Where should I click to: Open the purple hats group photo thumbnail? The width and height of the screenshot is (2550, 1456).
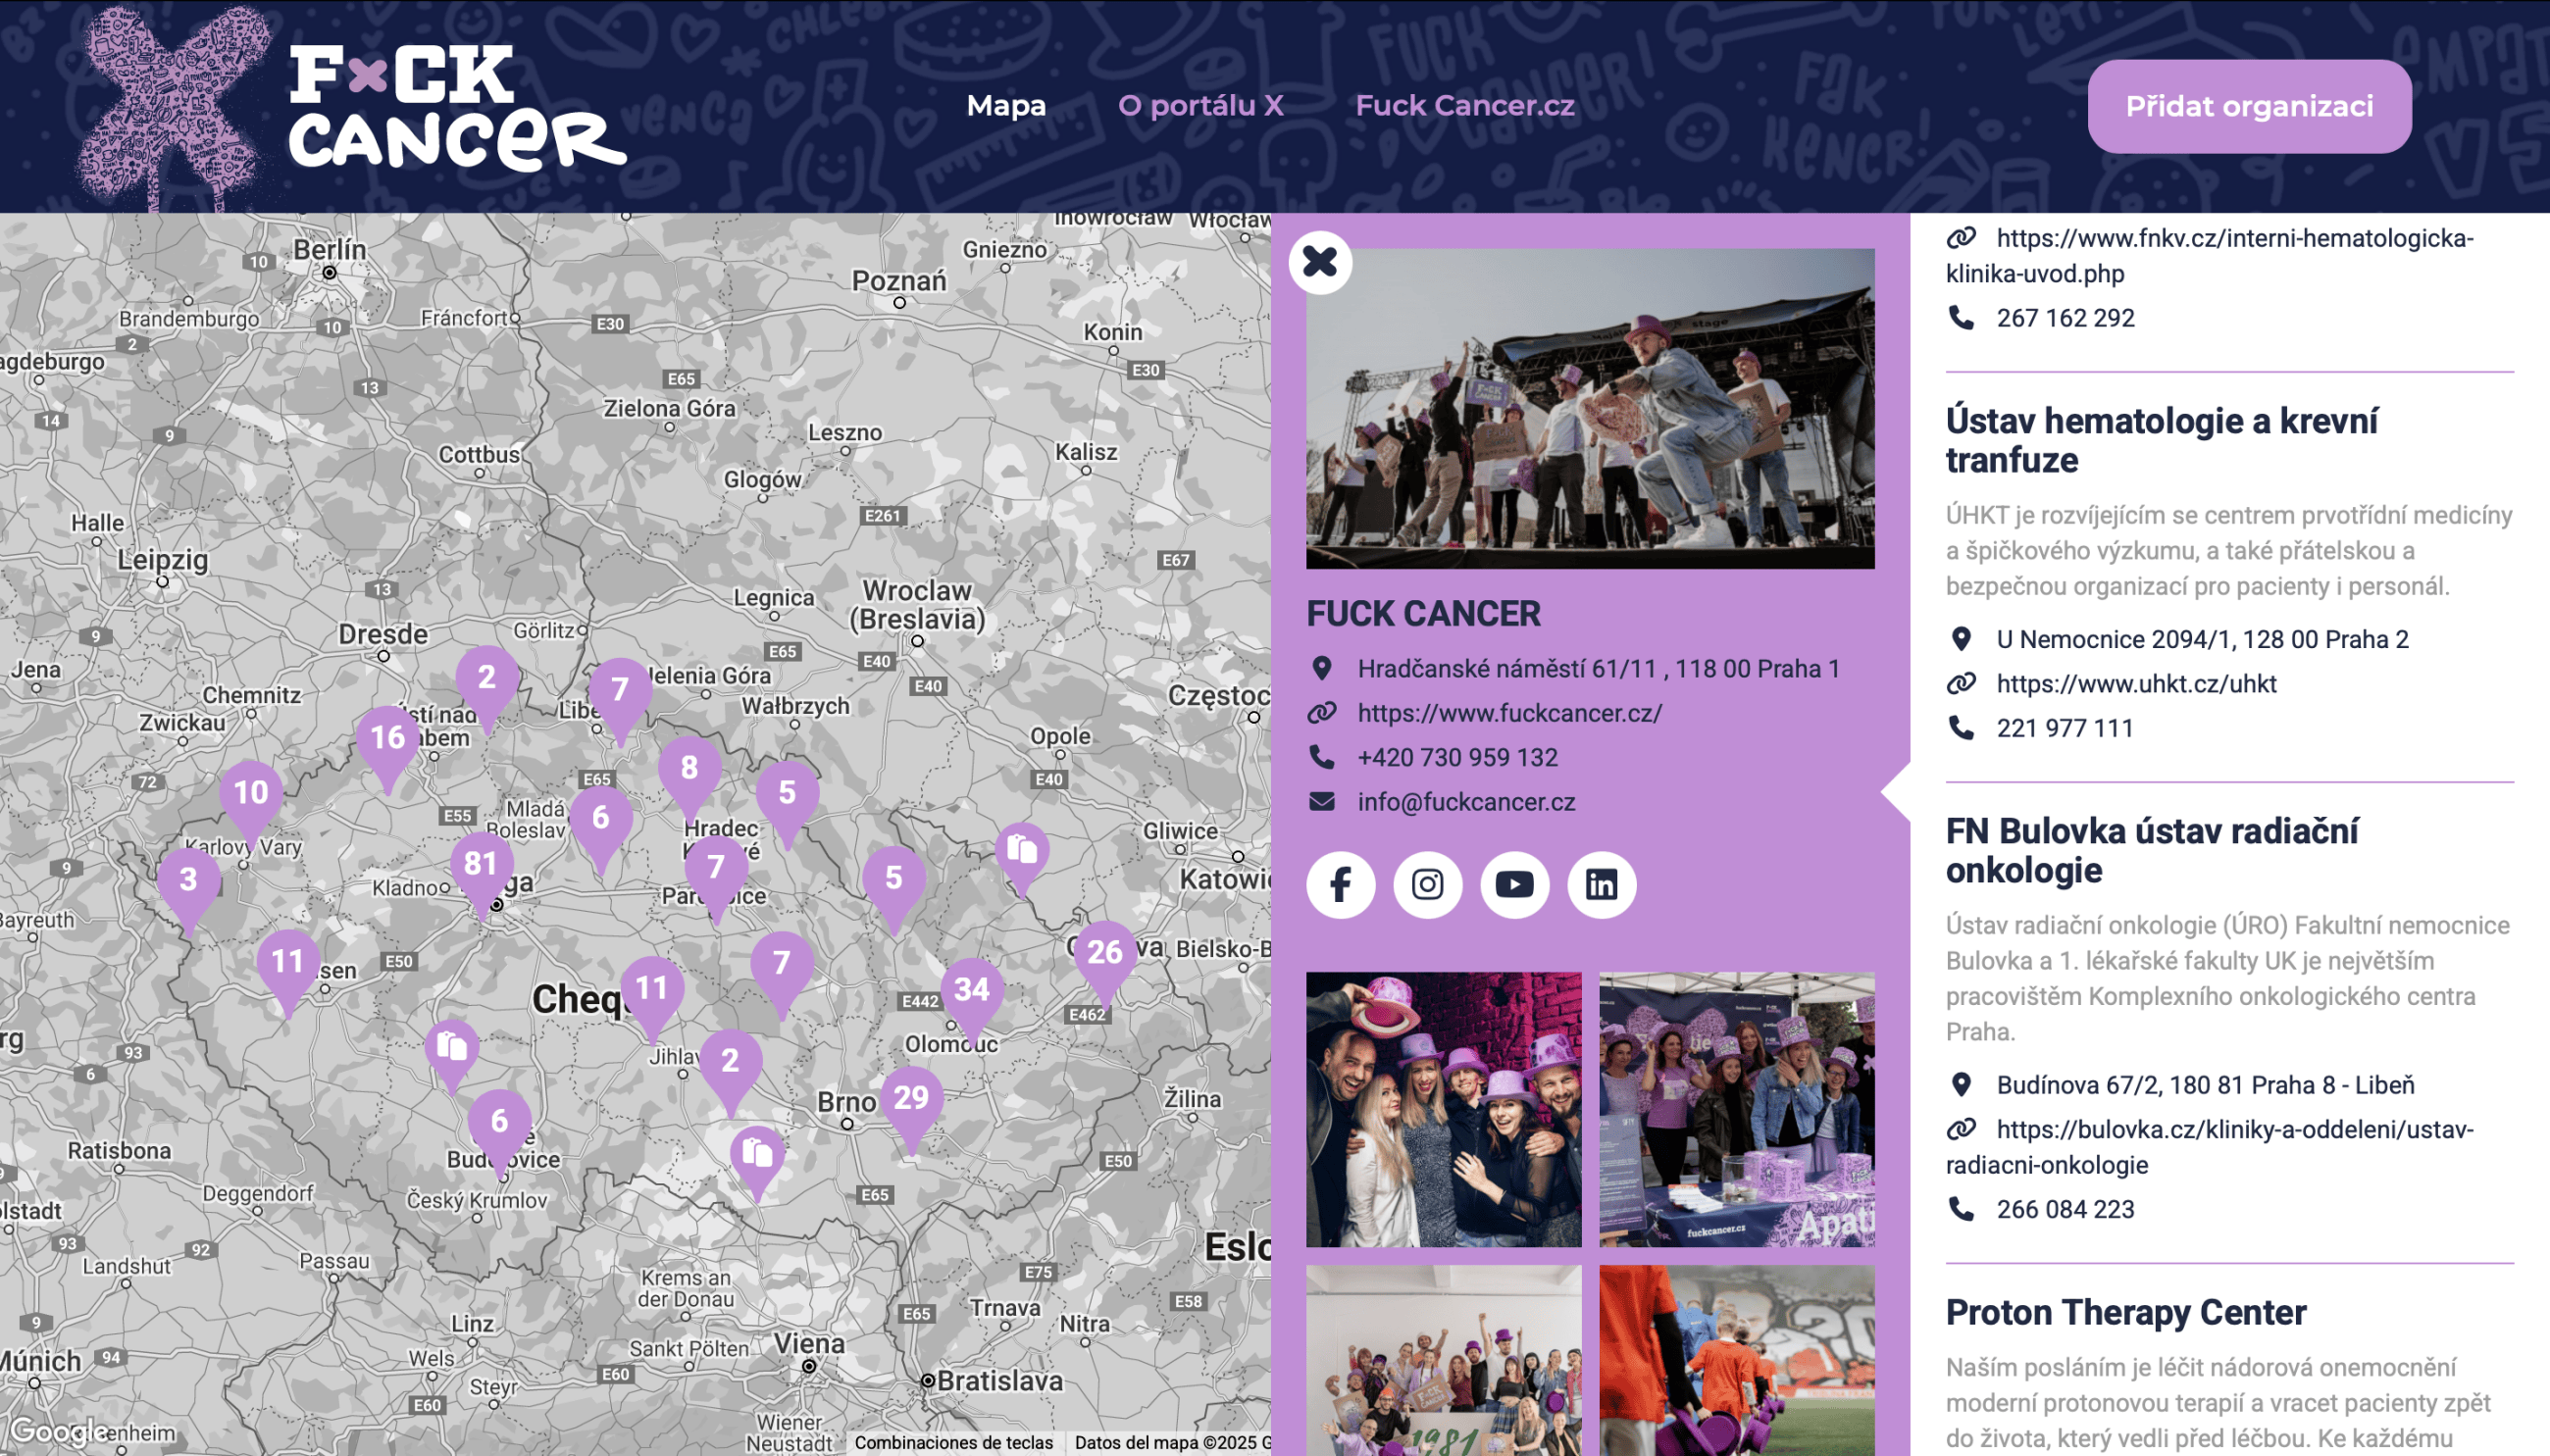pos(1443,1109)
